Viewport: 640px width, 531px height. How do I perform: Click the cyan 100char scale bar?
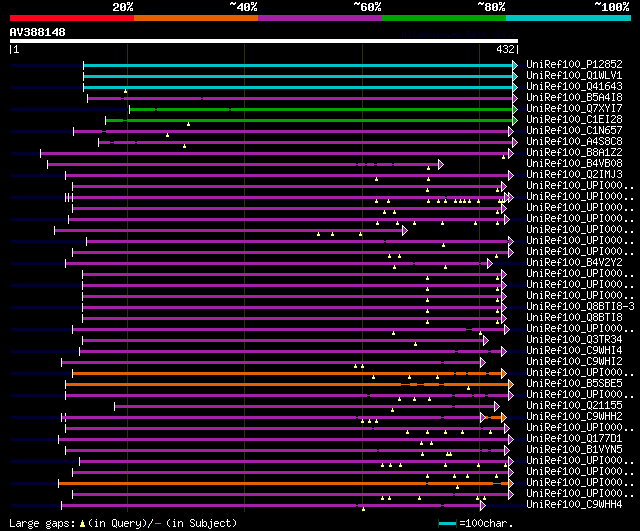click(x=447, y=524)
